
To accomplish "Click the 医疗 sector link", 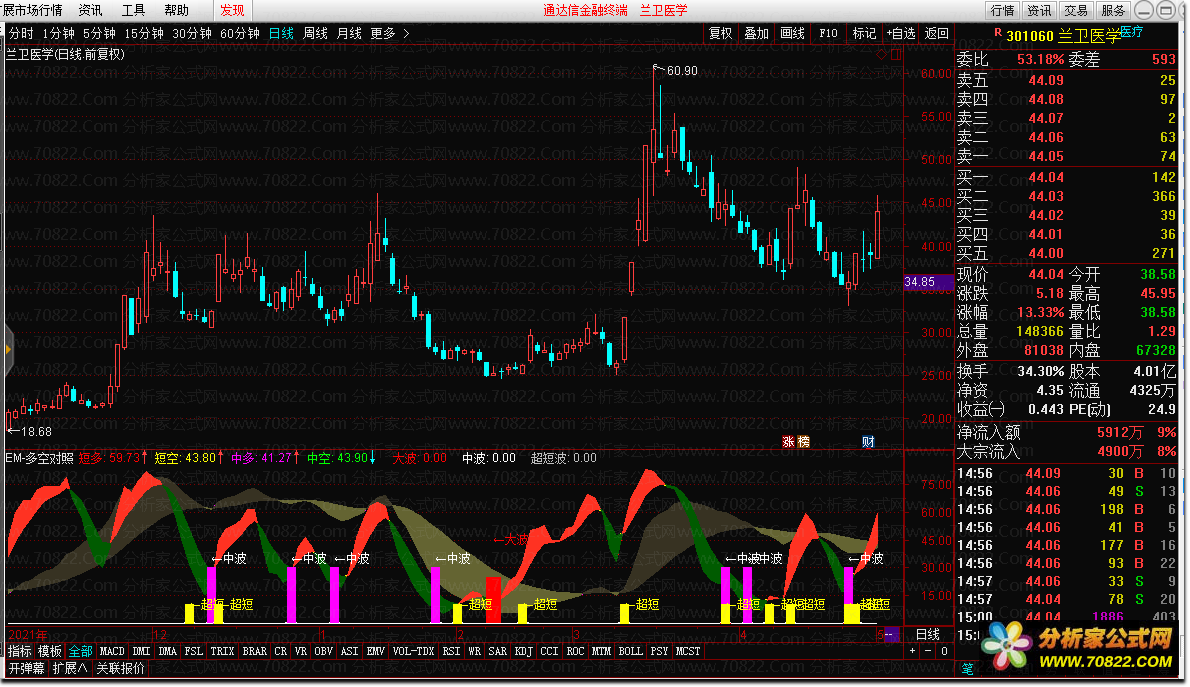I will (1132, 32).
